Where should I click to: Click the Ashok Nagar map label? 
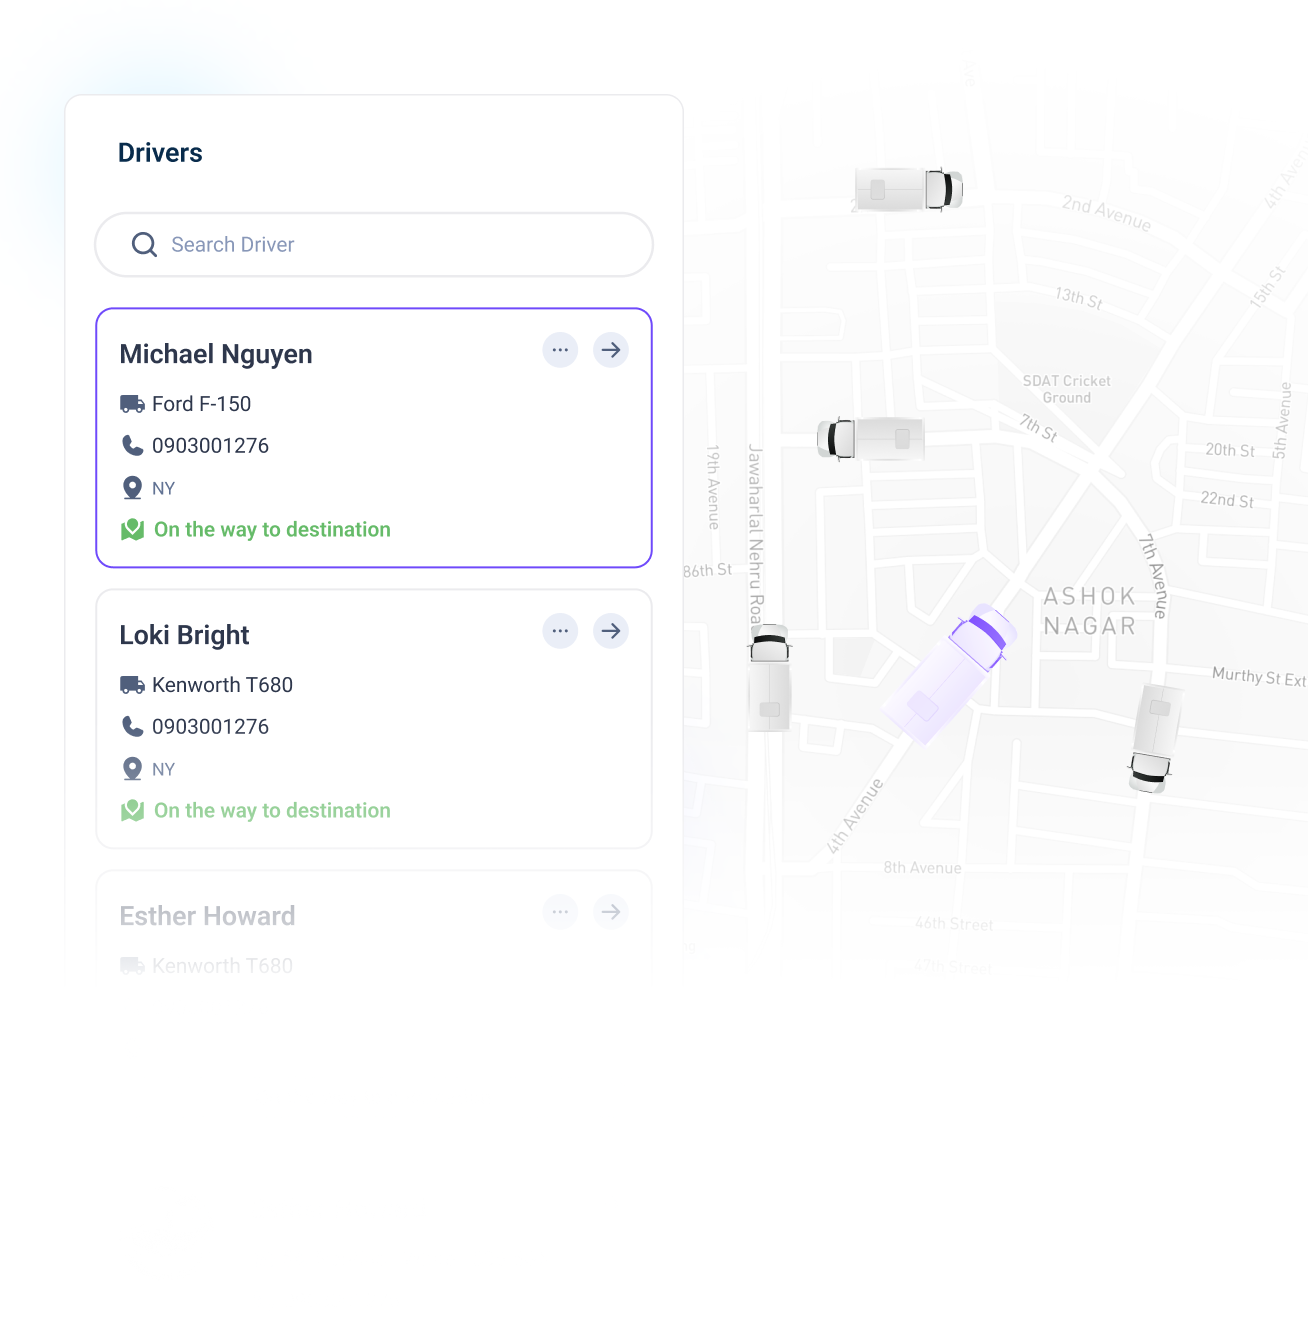[1090, 611]
